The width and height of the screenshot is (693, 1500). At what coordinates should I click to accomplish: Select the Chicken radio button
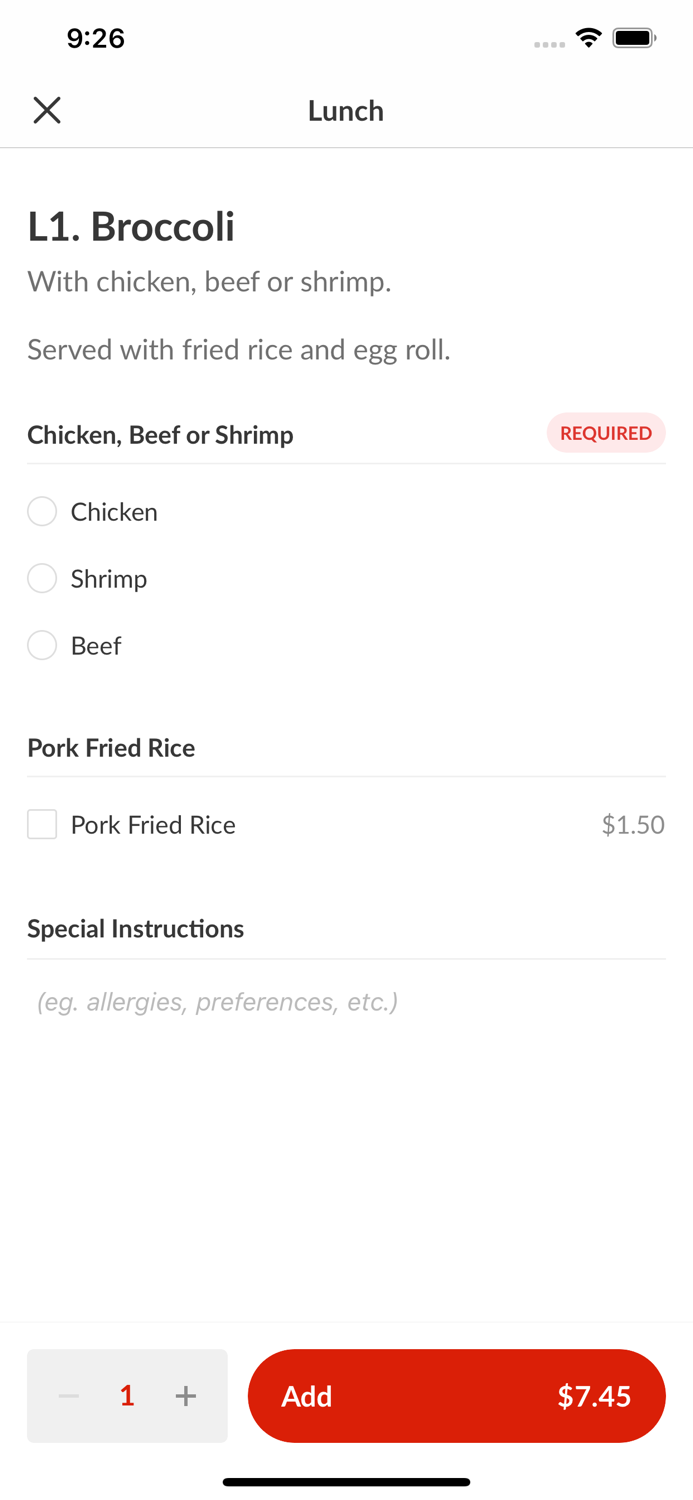(42, 512)
